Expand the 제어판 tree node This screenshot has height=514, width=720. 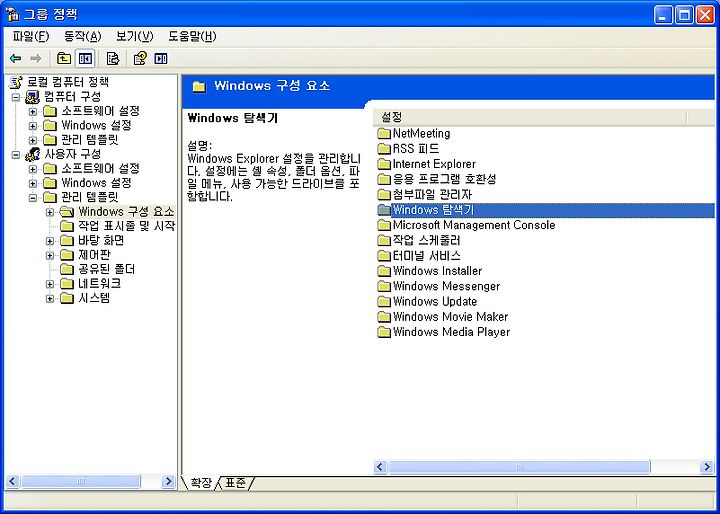pos(50,255)
